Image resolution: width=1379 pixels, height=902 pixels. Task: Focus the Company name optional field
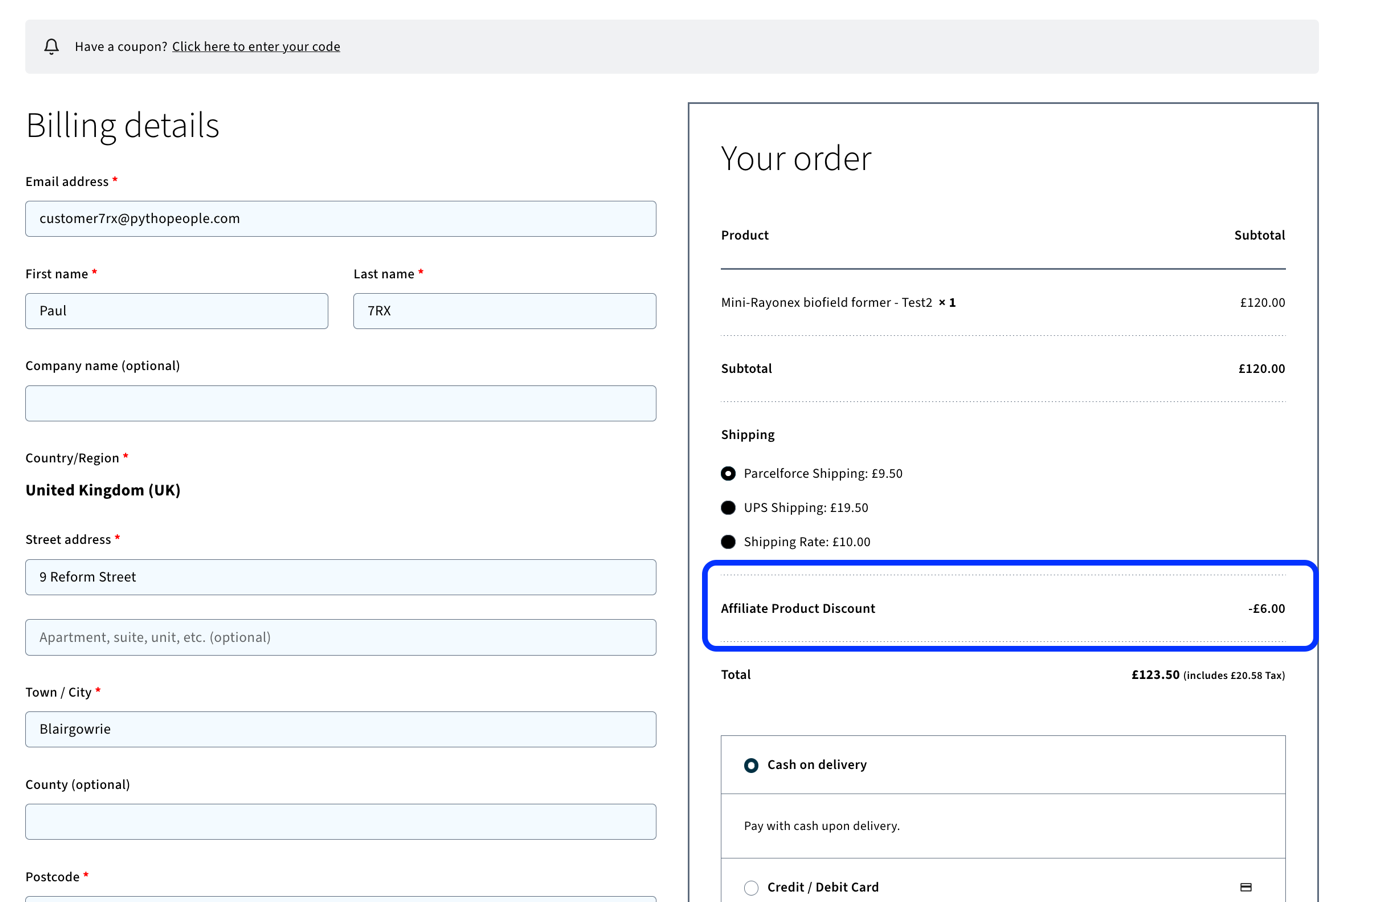point(341,403)
